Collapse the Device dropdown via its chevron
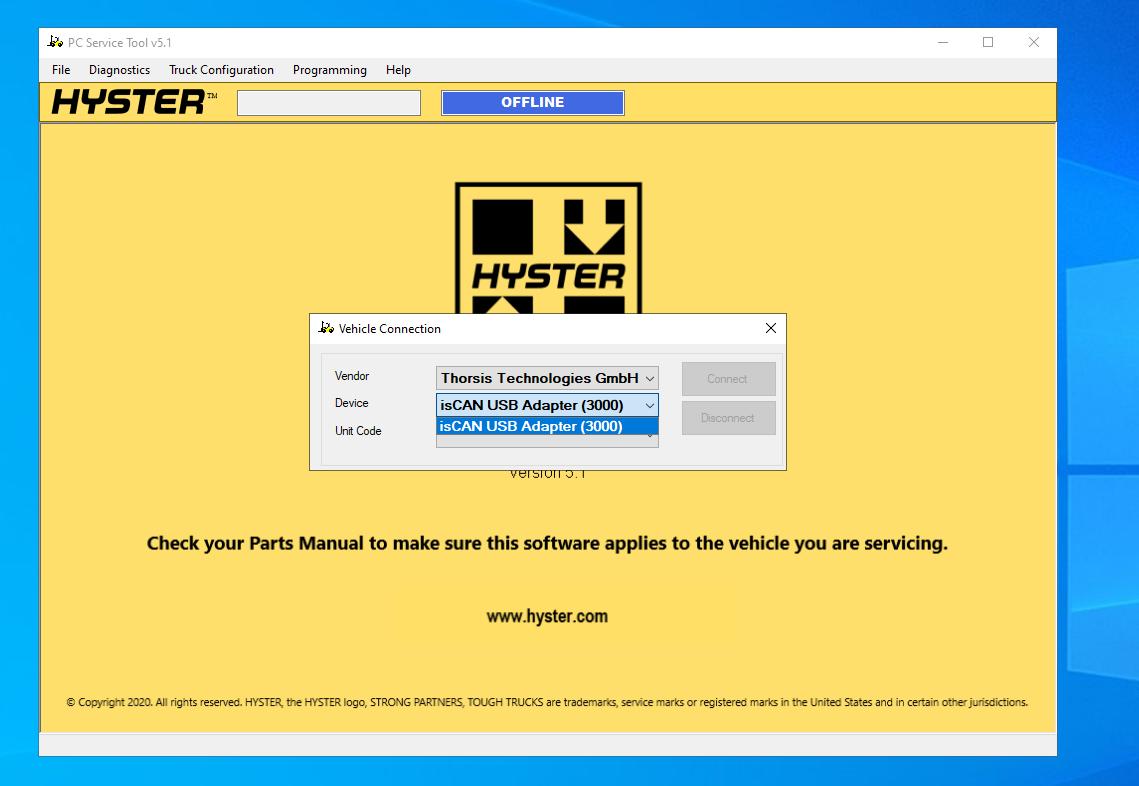This screenshot has width=1139, height=786. [648, 406]
